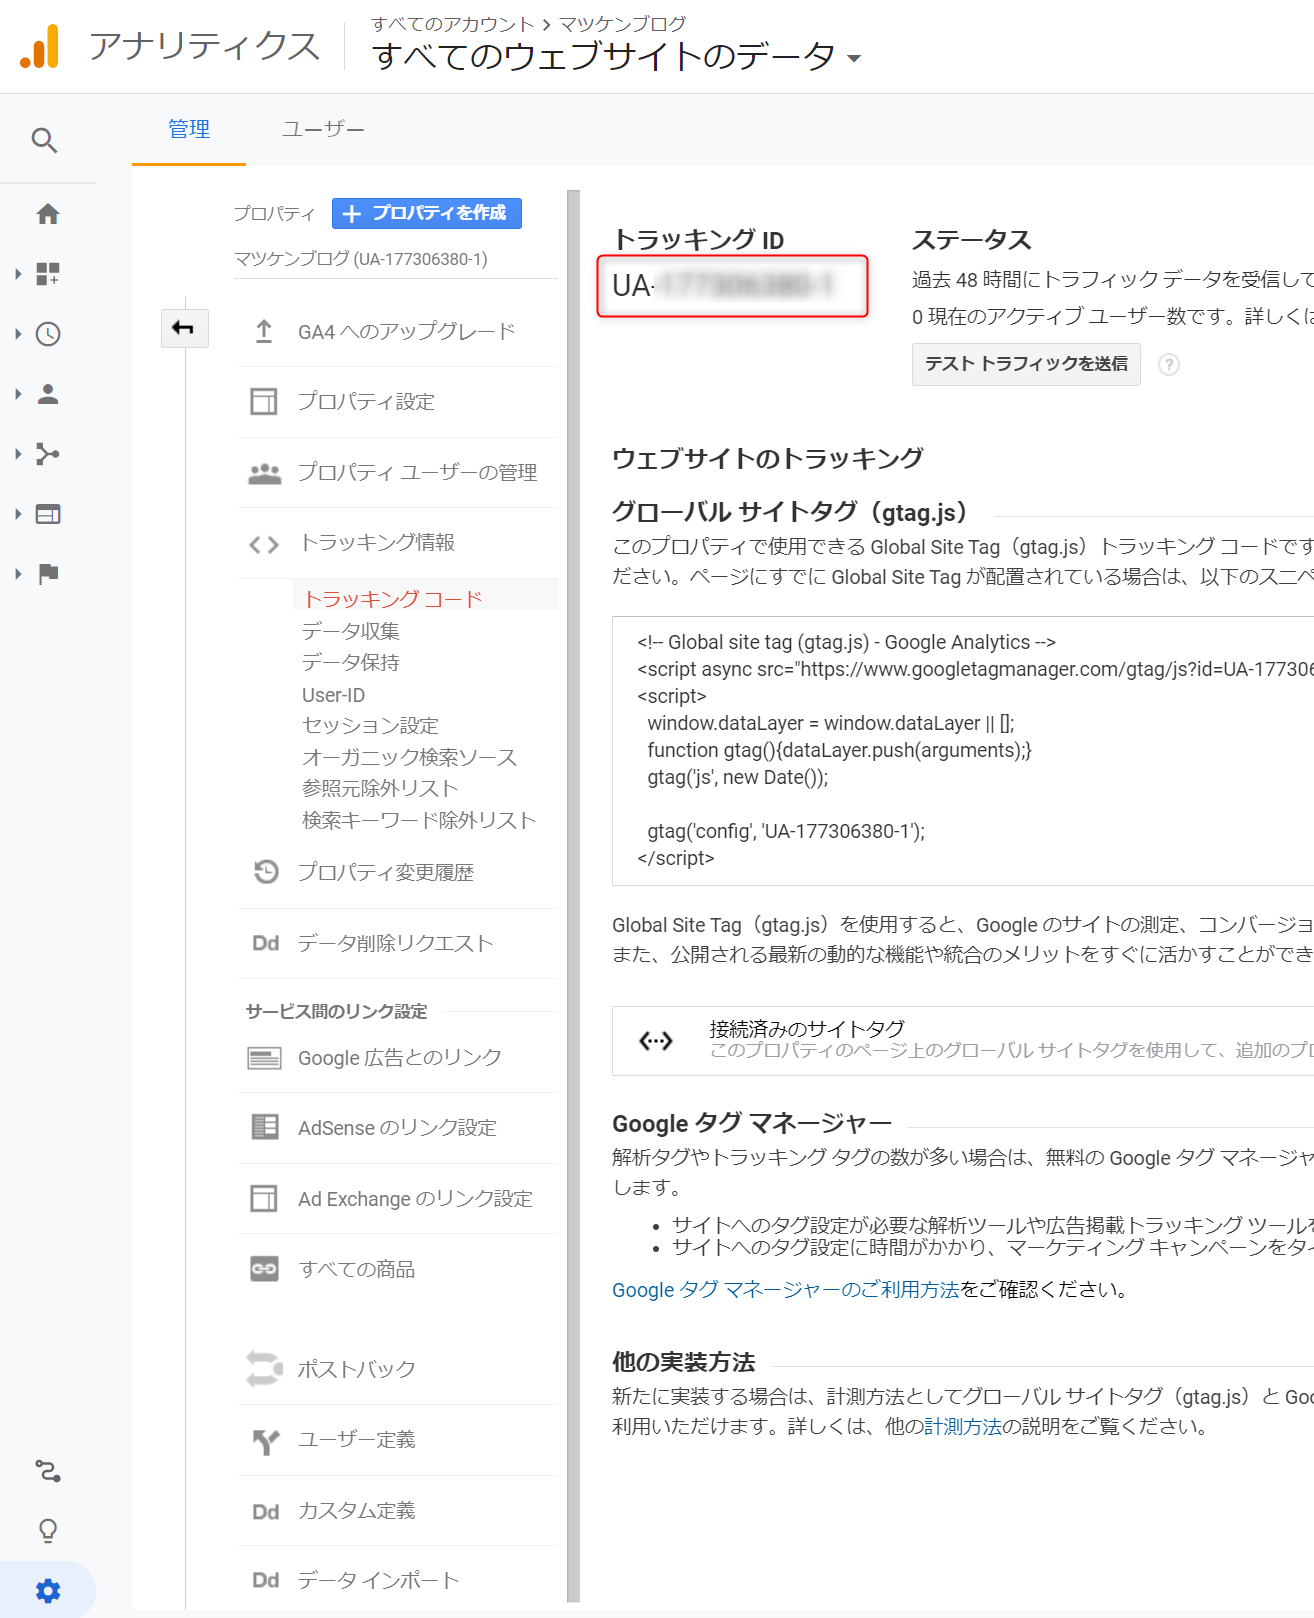
Task: Click the マツケンブログ breadcrumb
Action: tap(623, 23)
